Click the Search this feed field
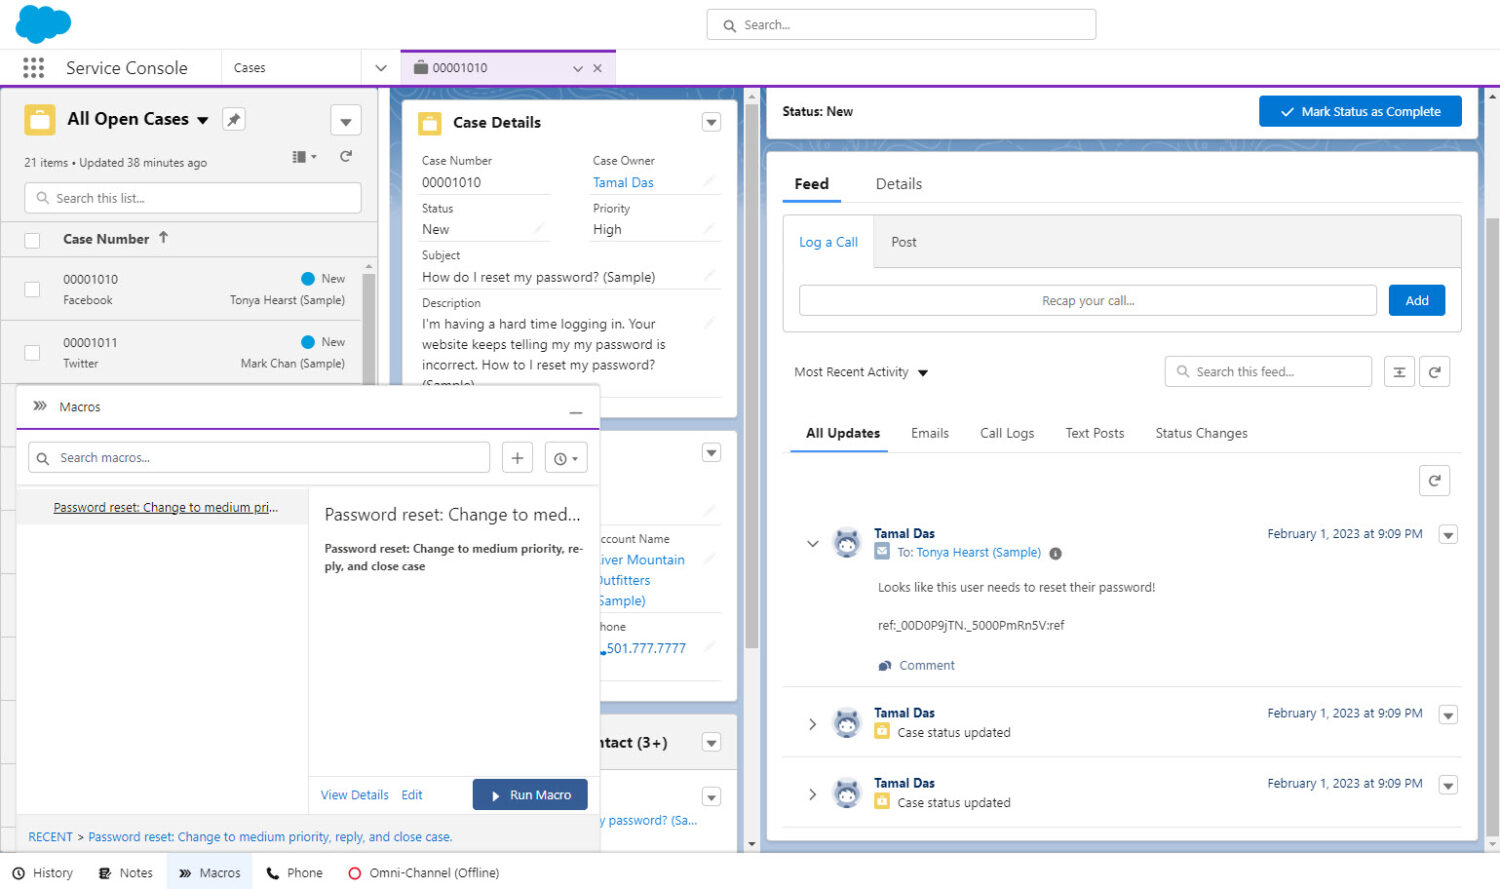Viewport: 1500px width, 889px height. pyautogui.click(x=1268, y=372)
